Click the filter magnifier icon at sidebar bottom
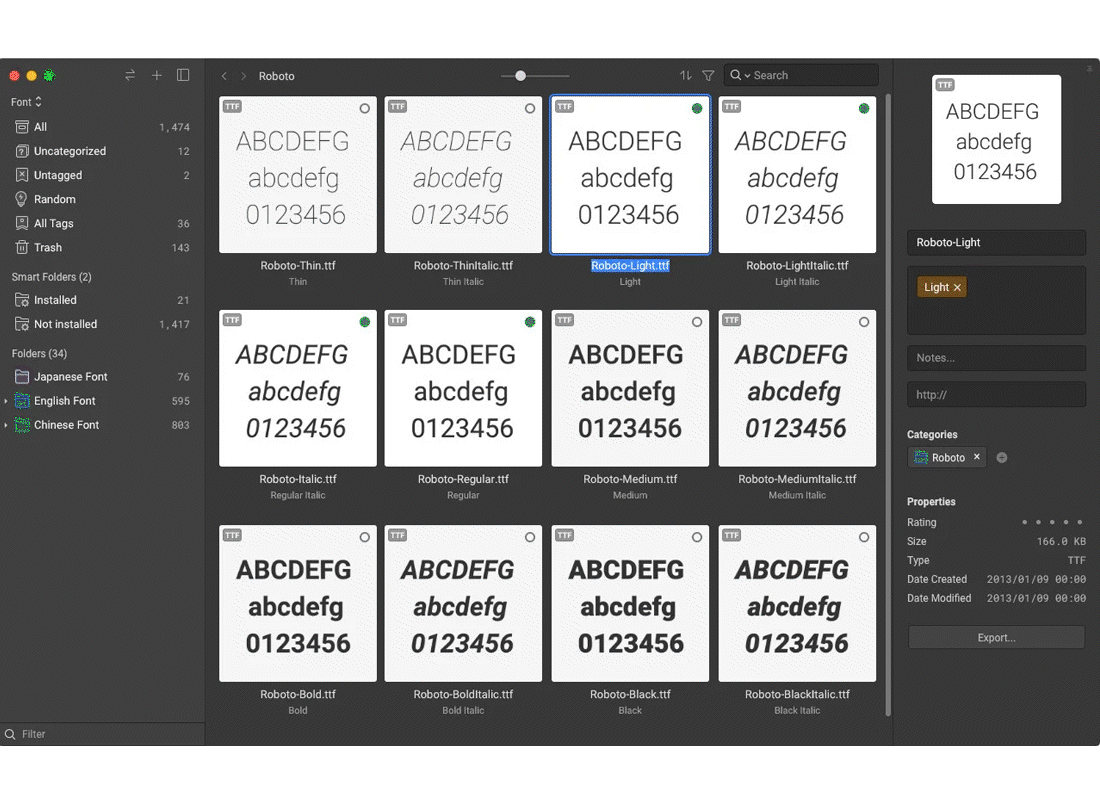This screenshot has width=1100, height=810. click(10, 734)
